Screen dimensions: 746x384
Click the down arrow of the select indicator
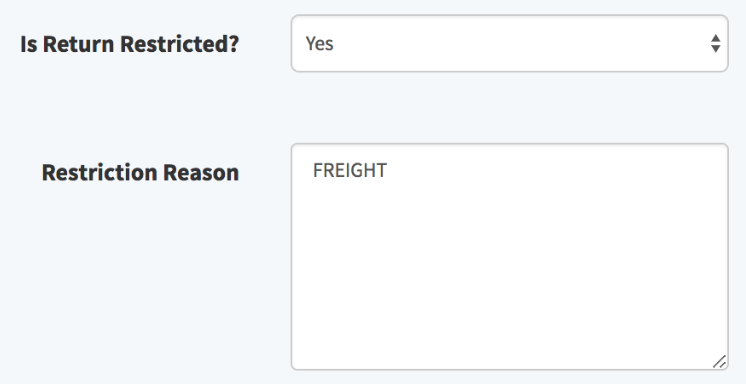(x=716, y=49)
